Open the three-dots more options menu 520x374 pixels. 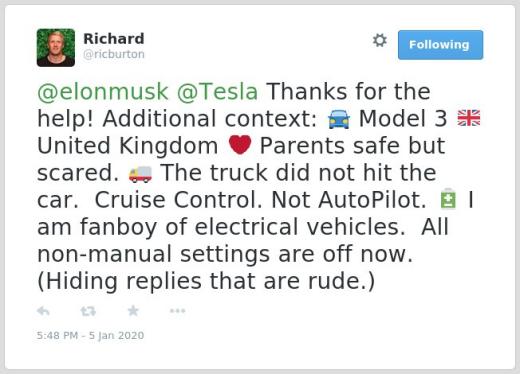(177, 311)
